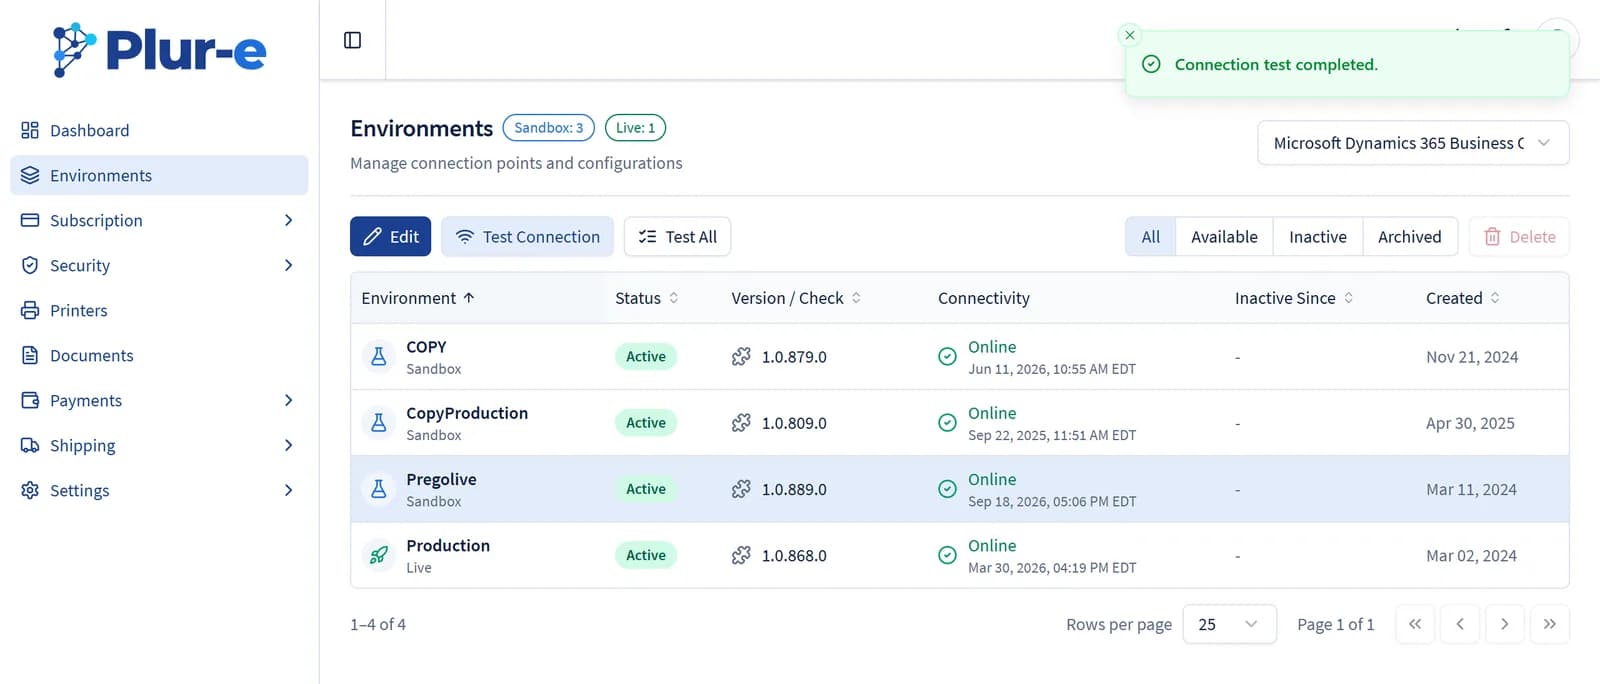Click the Settings gear icon
The height and width of the screenshot is (684, 1600).
point(30,490)
